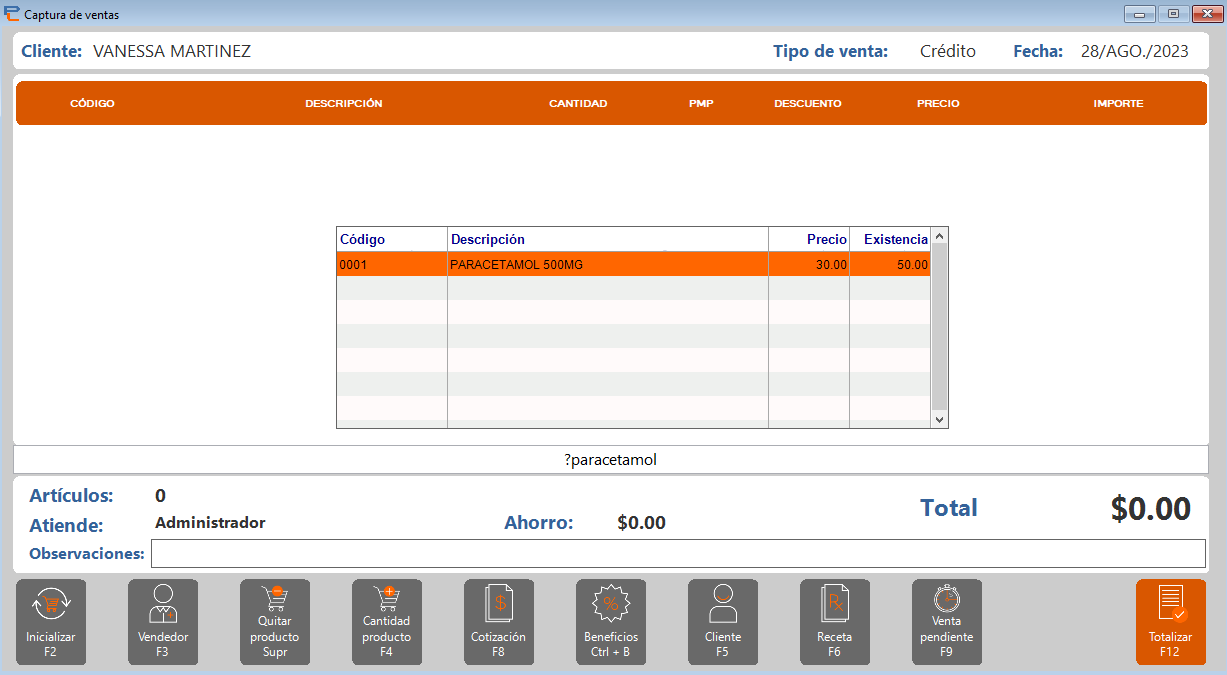Click the app icon in title bar

pyautogui.click(x=12, y=14)
